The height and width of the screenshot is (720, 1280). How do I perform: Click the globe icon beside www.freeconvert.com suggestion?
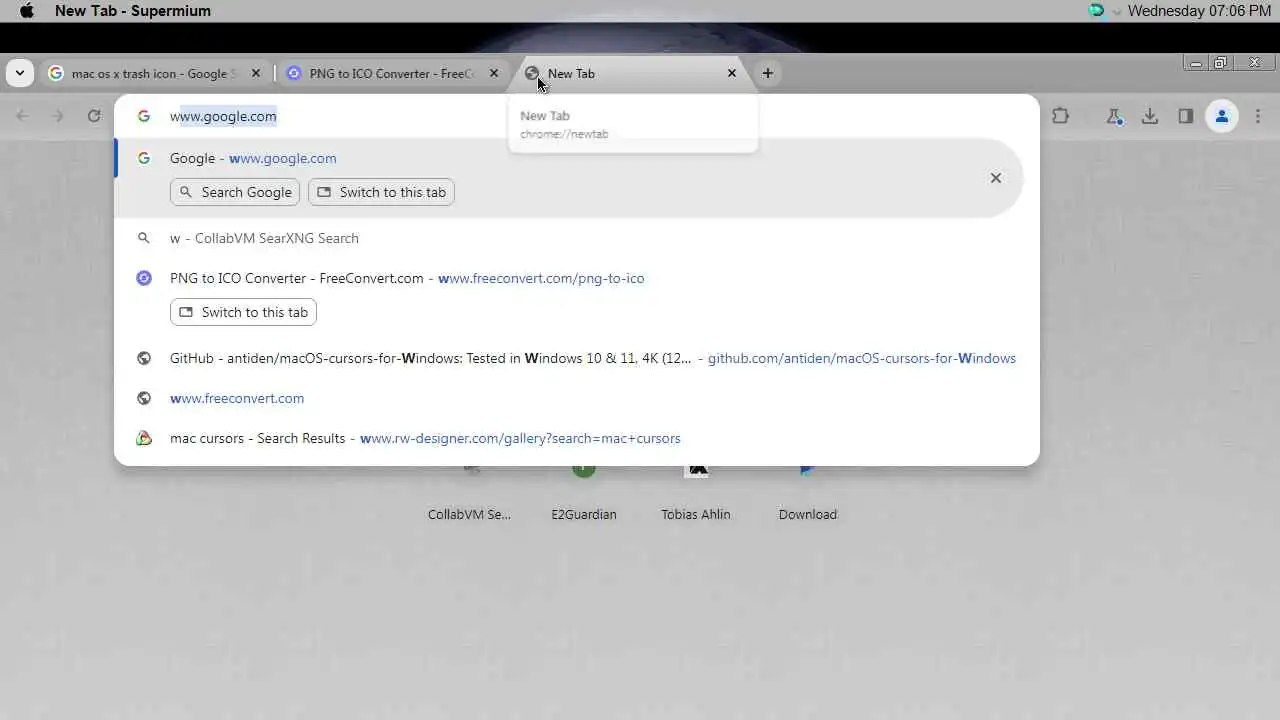coord(144,398)
